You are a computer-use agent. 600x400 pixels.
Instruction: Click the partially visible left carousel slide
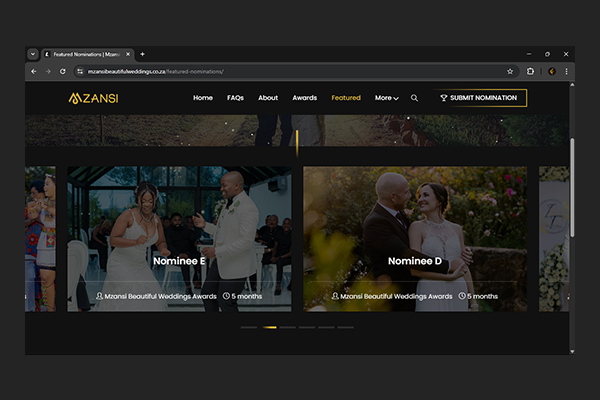tap(40, 239)
